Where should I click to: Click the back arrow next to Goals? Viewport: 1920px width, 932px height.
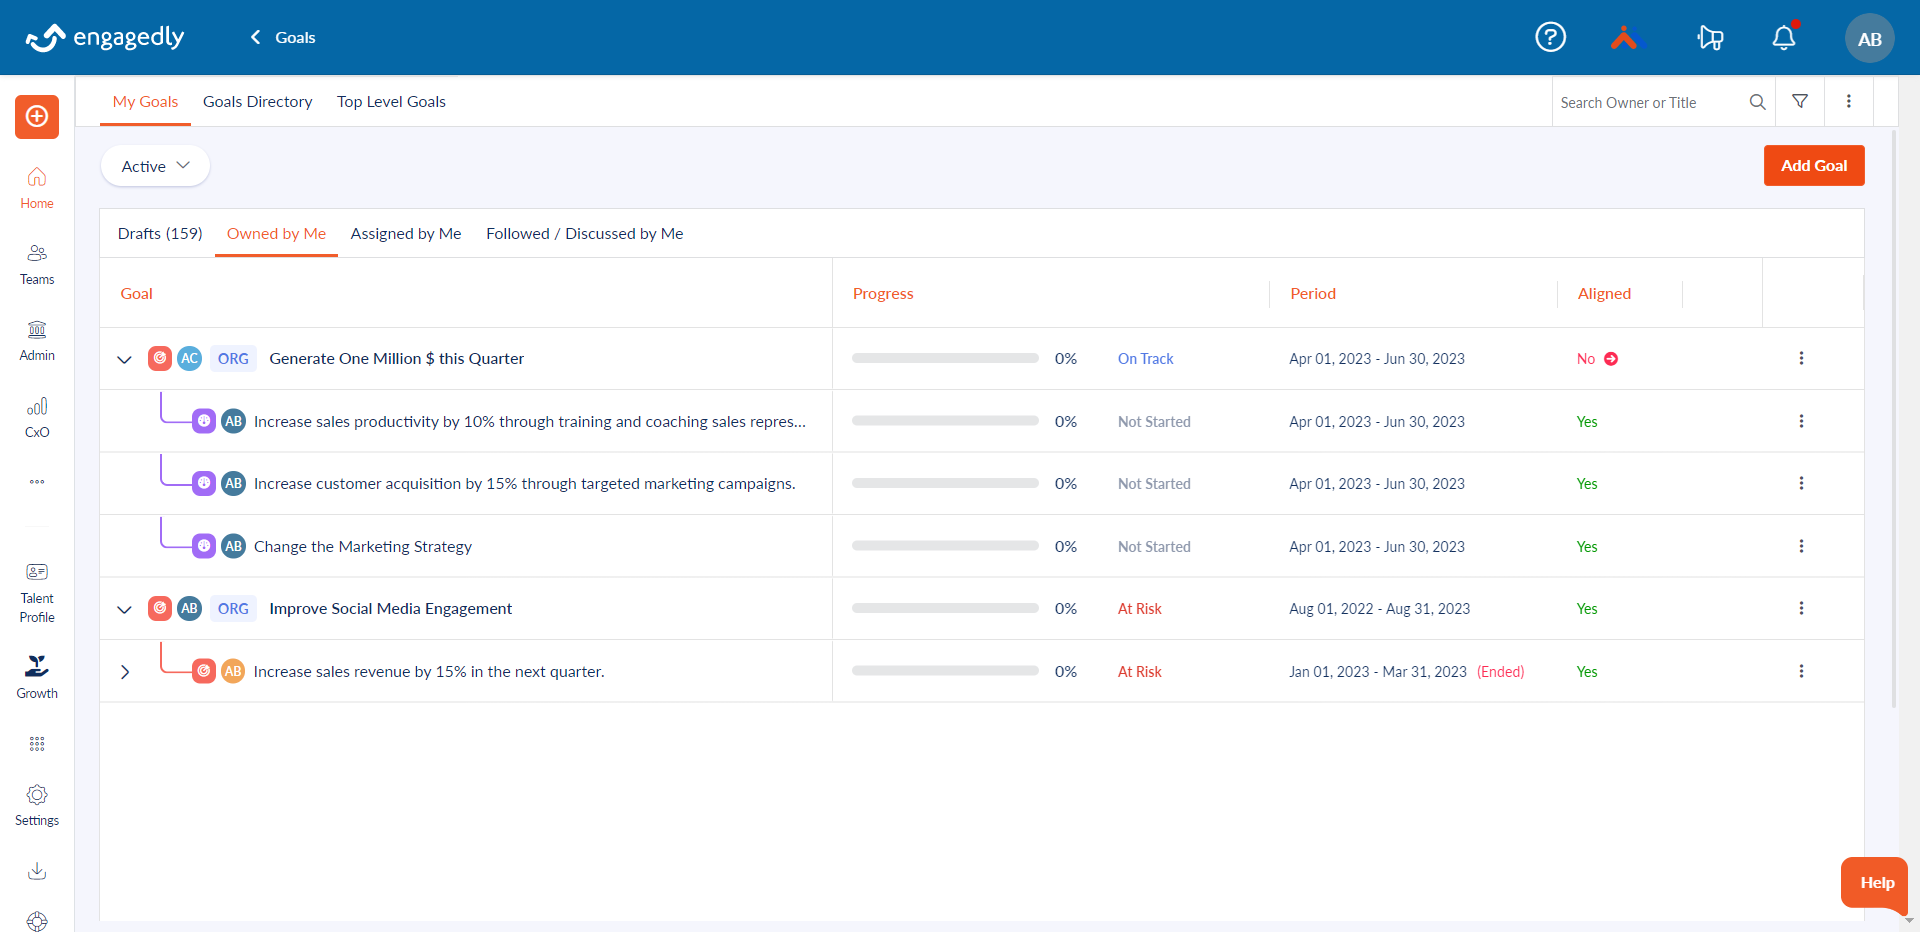tap(256, 37)
